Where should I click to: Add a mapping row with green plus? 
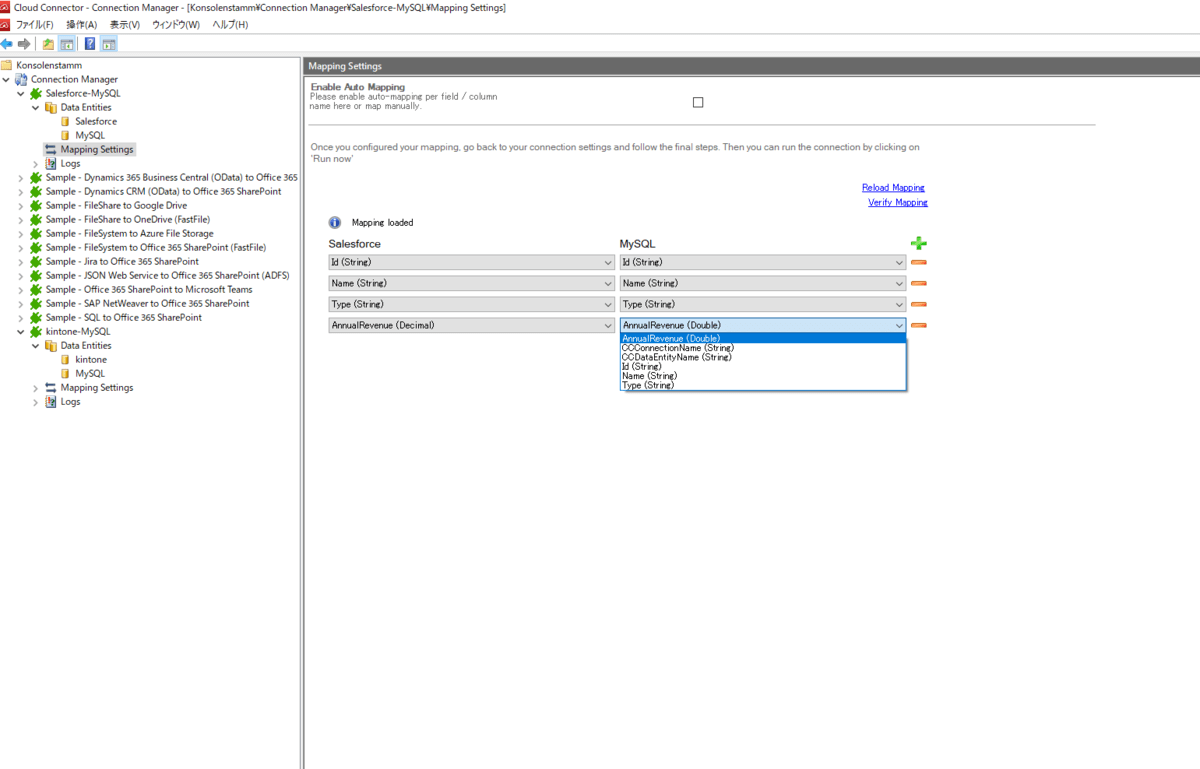[x=919, y=243]
